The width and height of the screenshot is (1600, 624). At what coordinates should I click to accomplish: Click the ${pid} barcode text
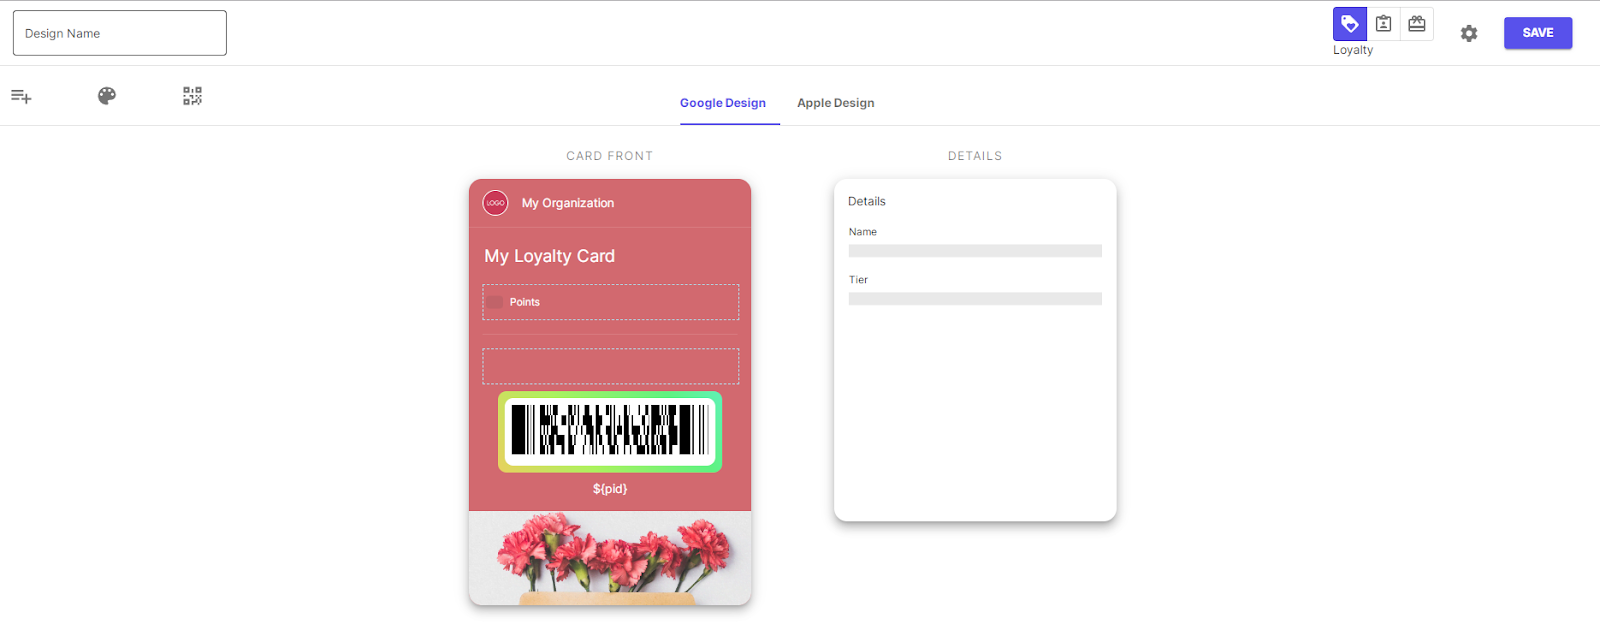(610, 489)
